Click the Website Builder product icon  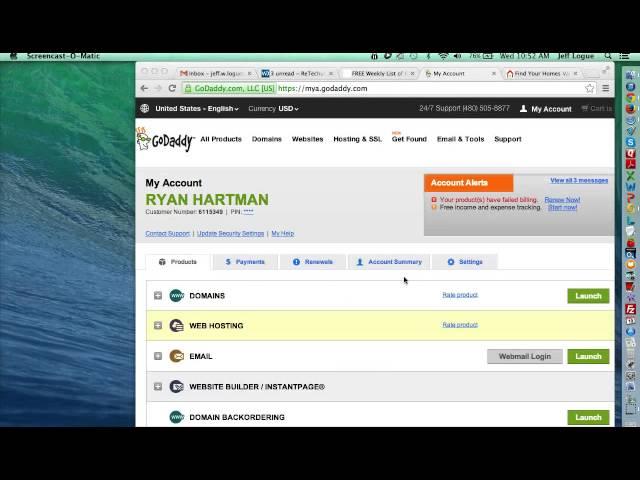(176, 386)
